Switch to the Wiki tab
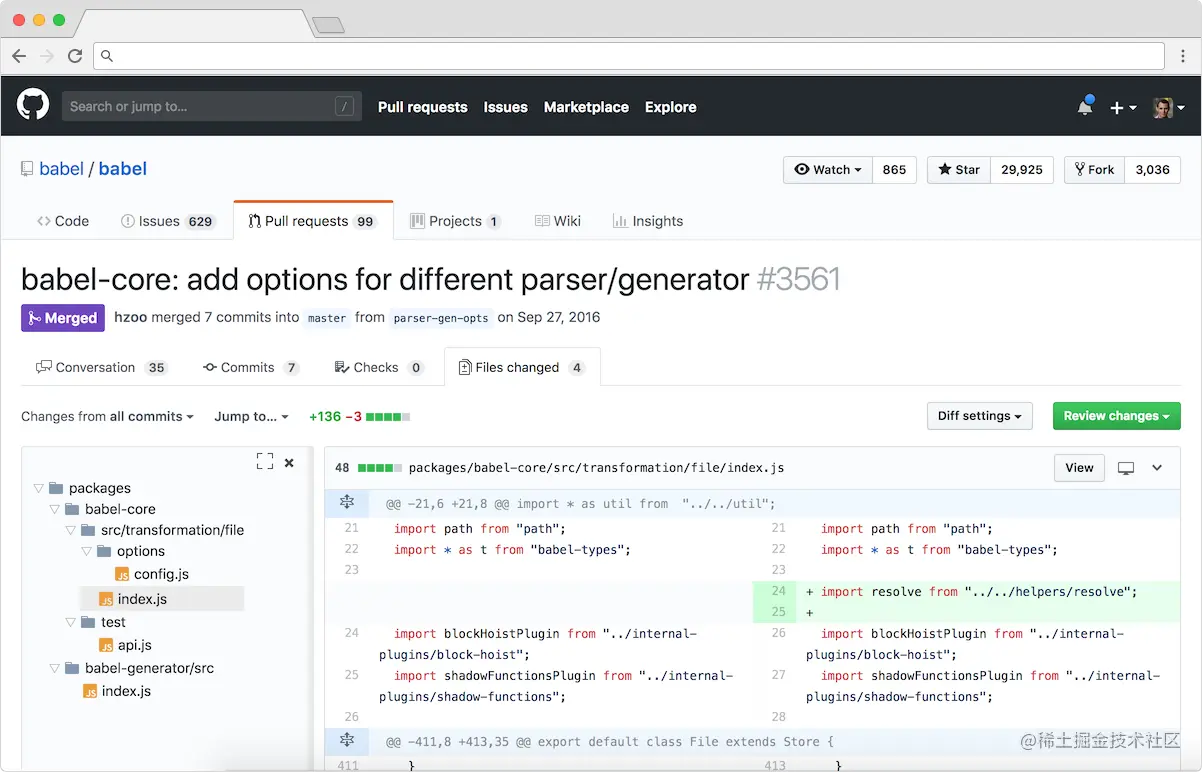The width and height of the screenshot is (1202, 772). click(557, 221)
